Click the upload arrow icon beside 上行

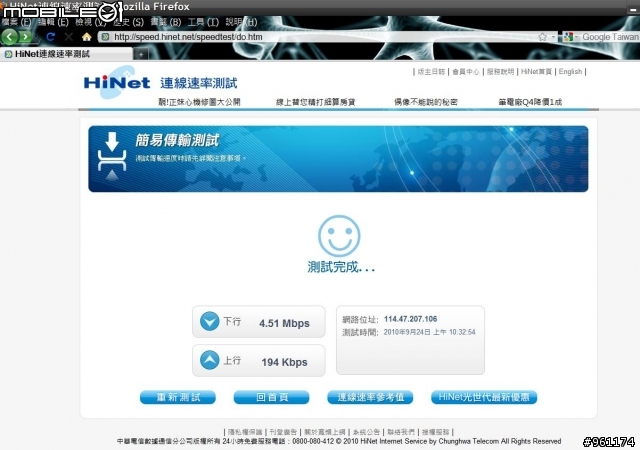(209, 360)
